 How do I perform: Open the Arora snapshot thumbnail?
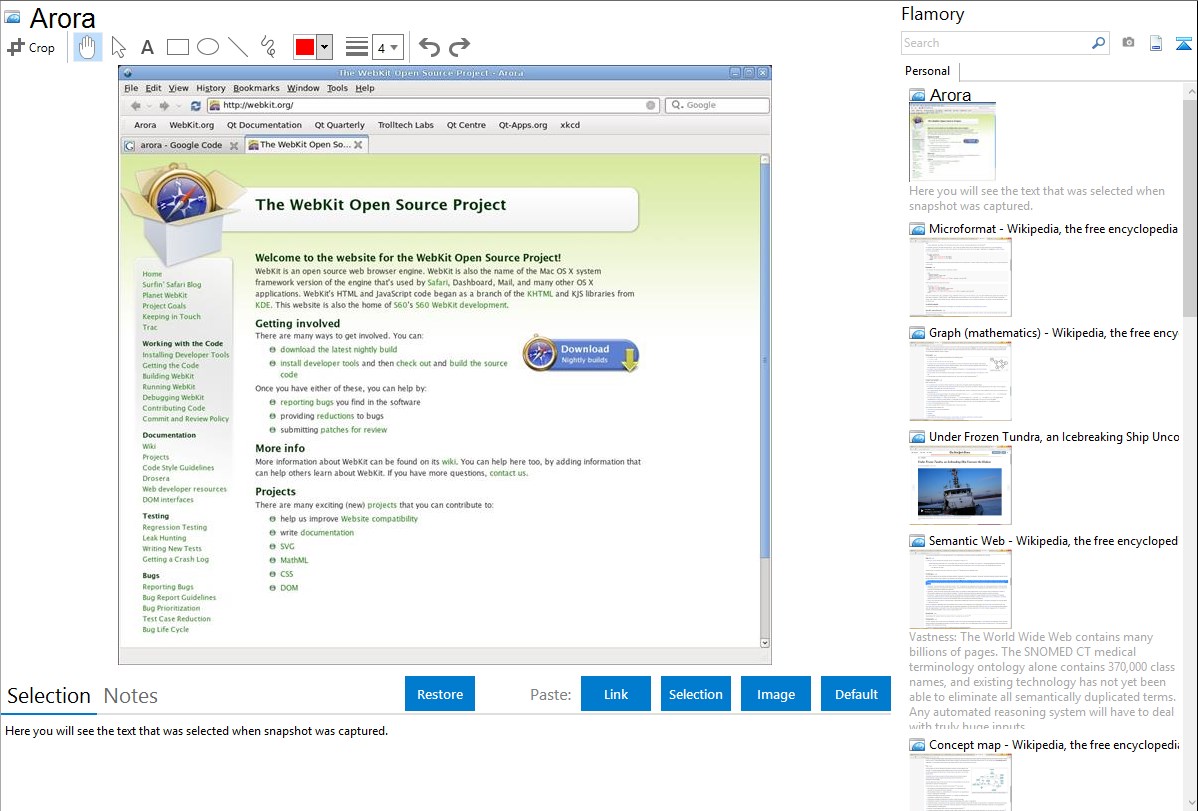[x=952, y=142]
